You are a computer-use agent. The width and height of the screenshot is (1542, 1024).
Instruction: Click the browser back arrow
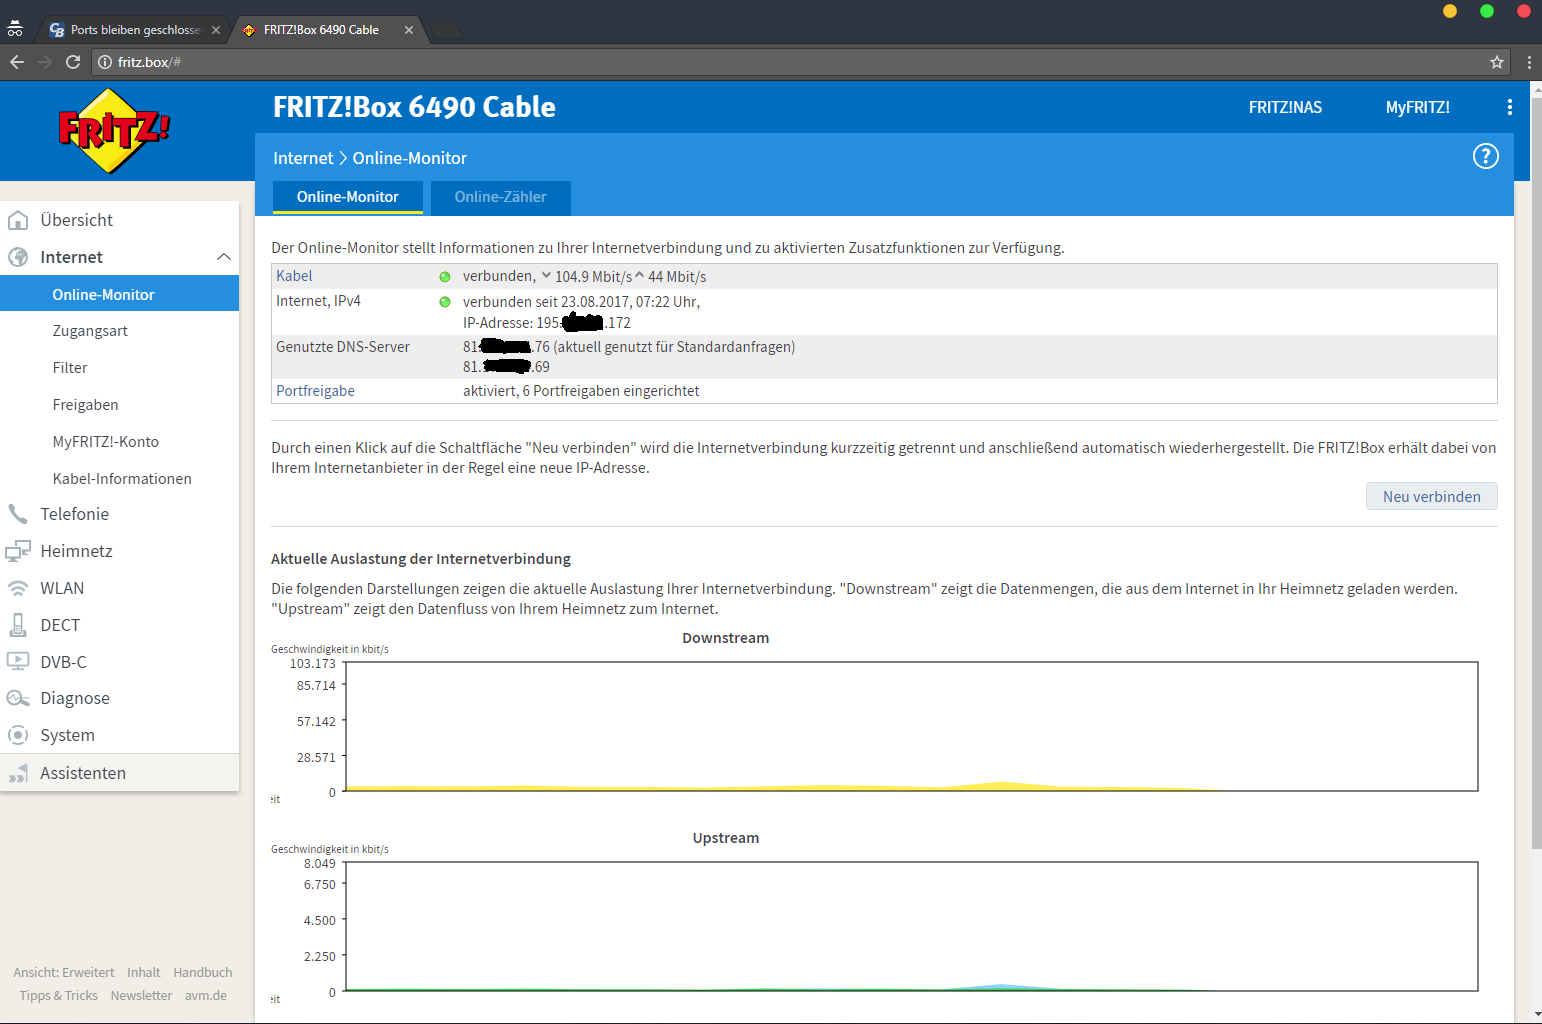click(x=17, y=62)
